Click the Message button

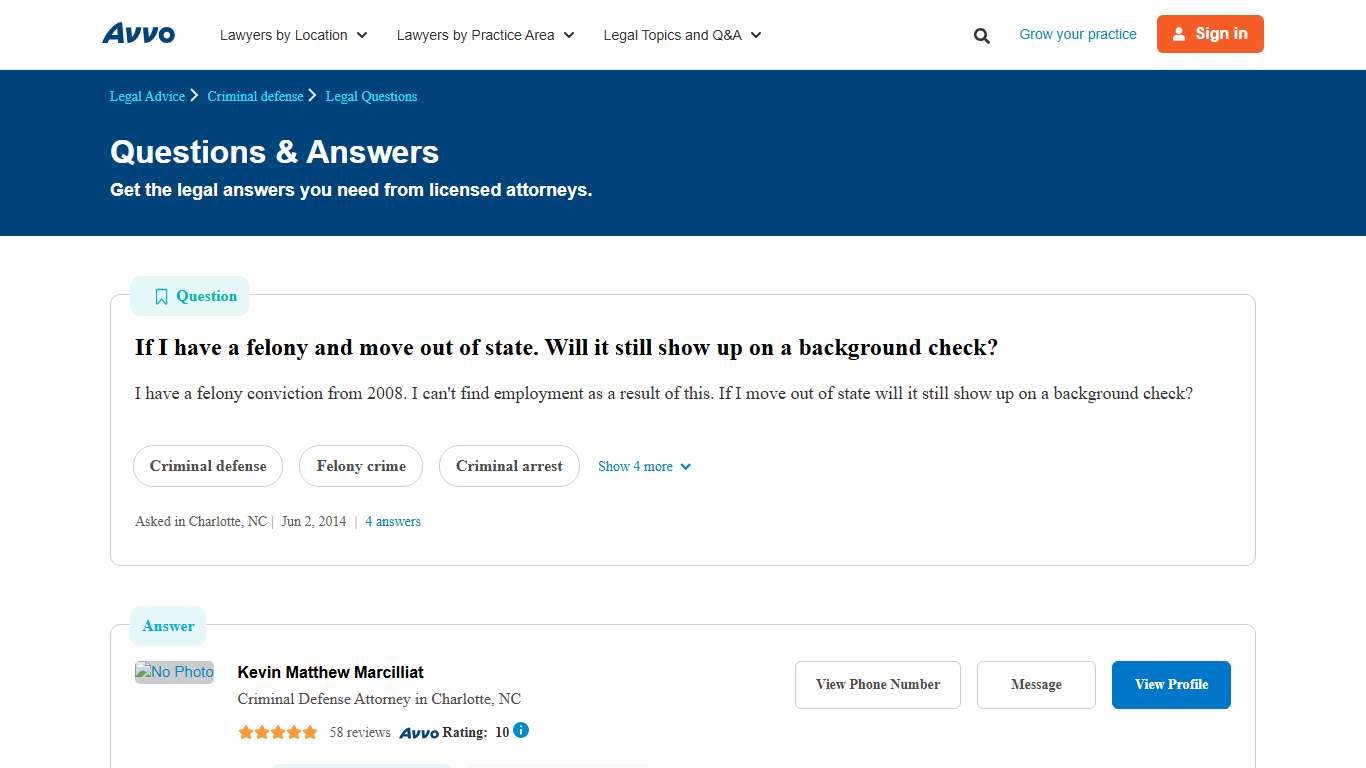[x=1036, y=684]
